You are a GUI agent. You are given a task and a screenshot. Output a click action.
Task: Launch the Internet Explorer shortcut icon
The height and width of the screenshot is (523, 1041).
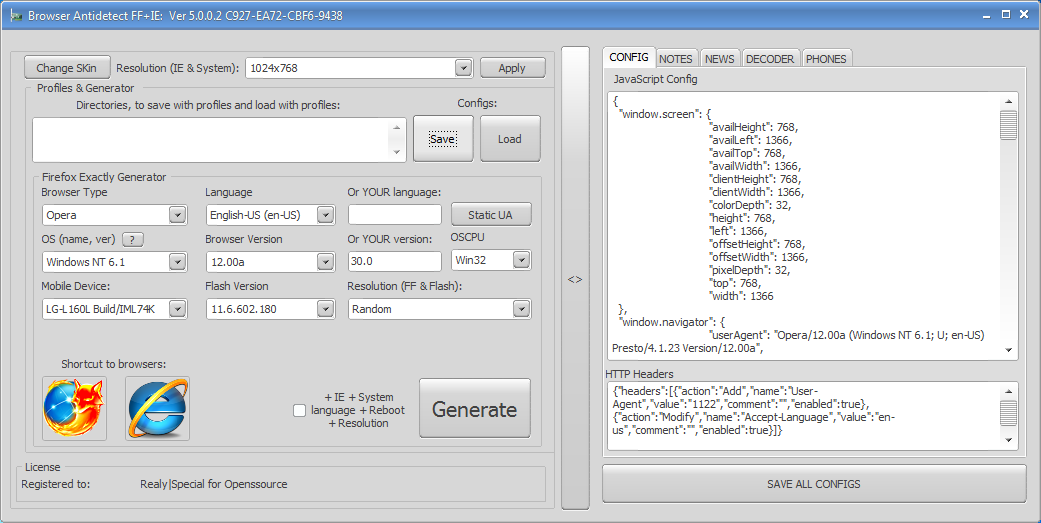[x=157, y=408]
